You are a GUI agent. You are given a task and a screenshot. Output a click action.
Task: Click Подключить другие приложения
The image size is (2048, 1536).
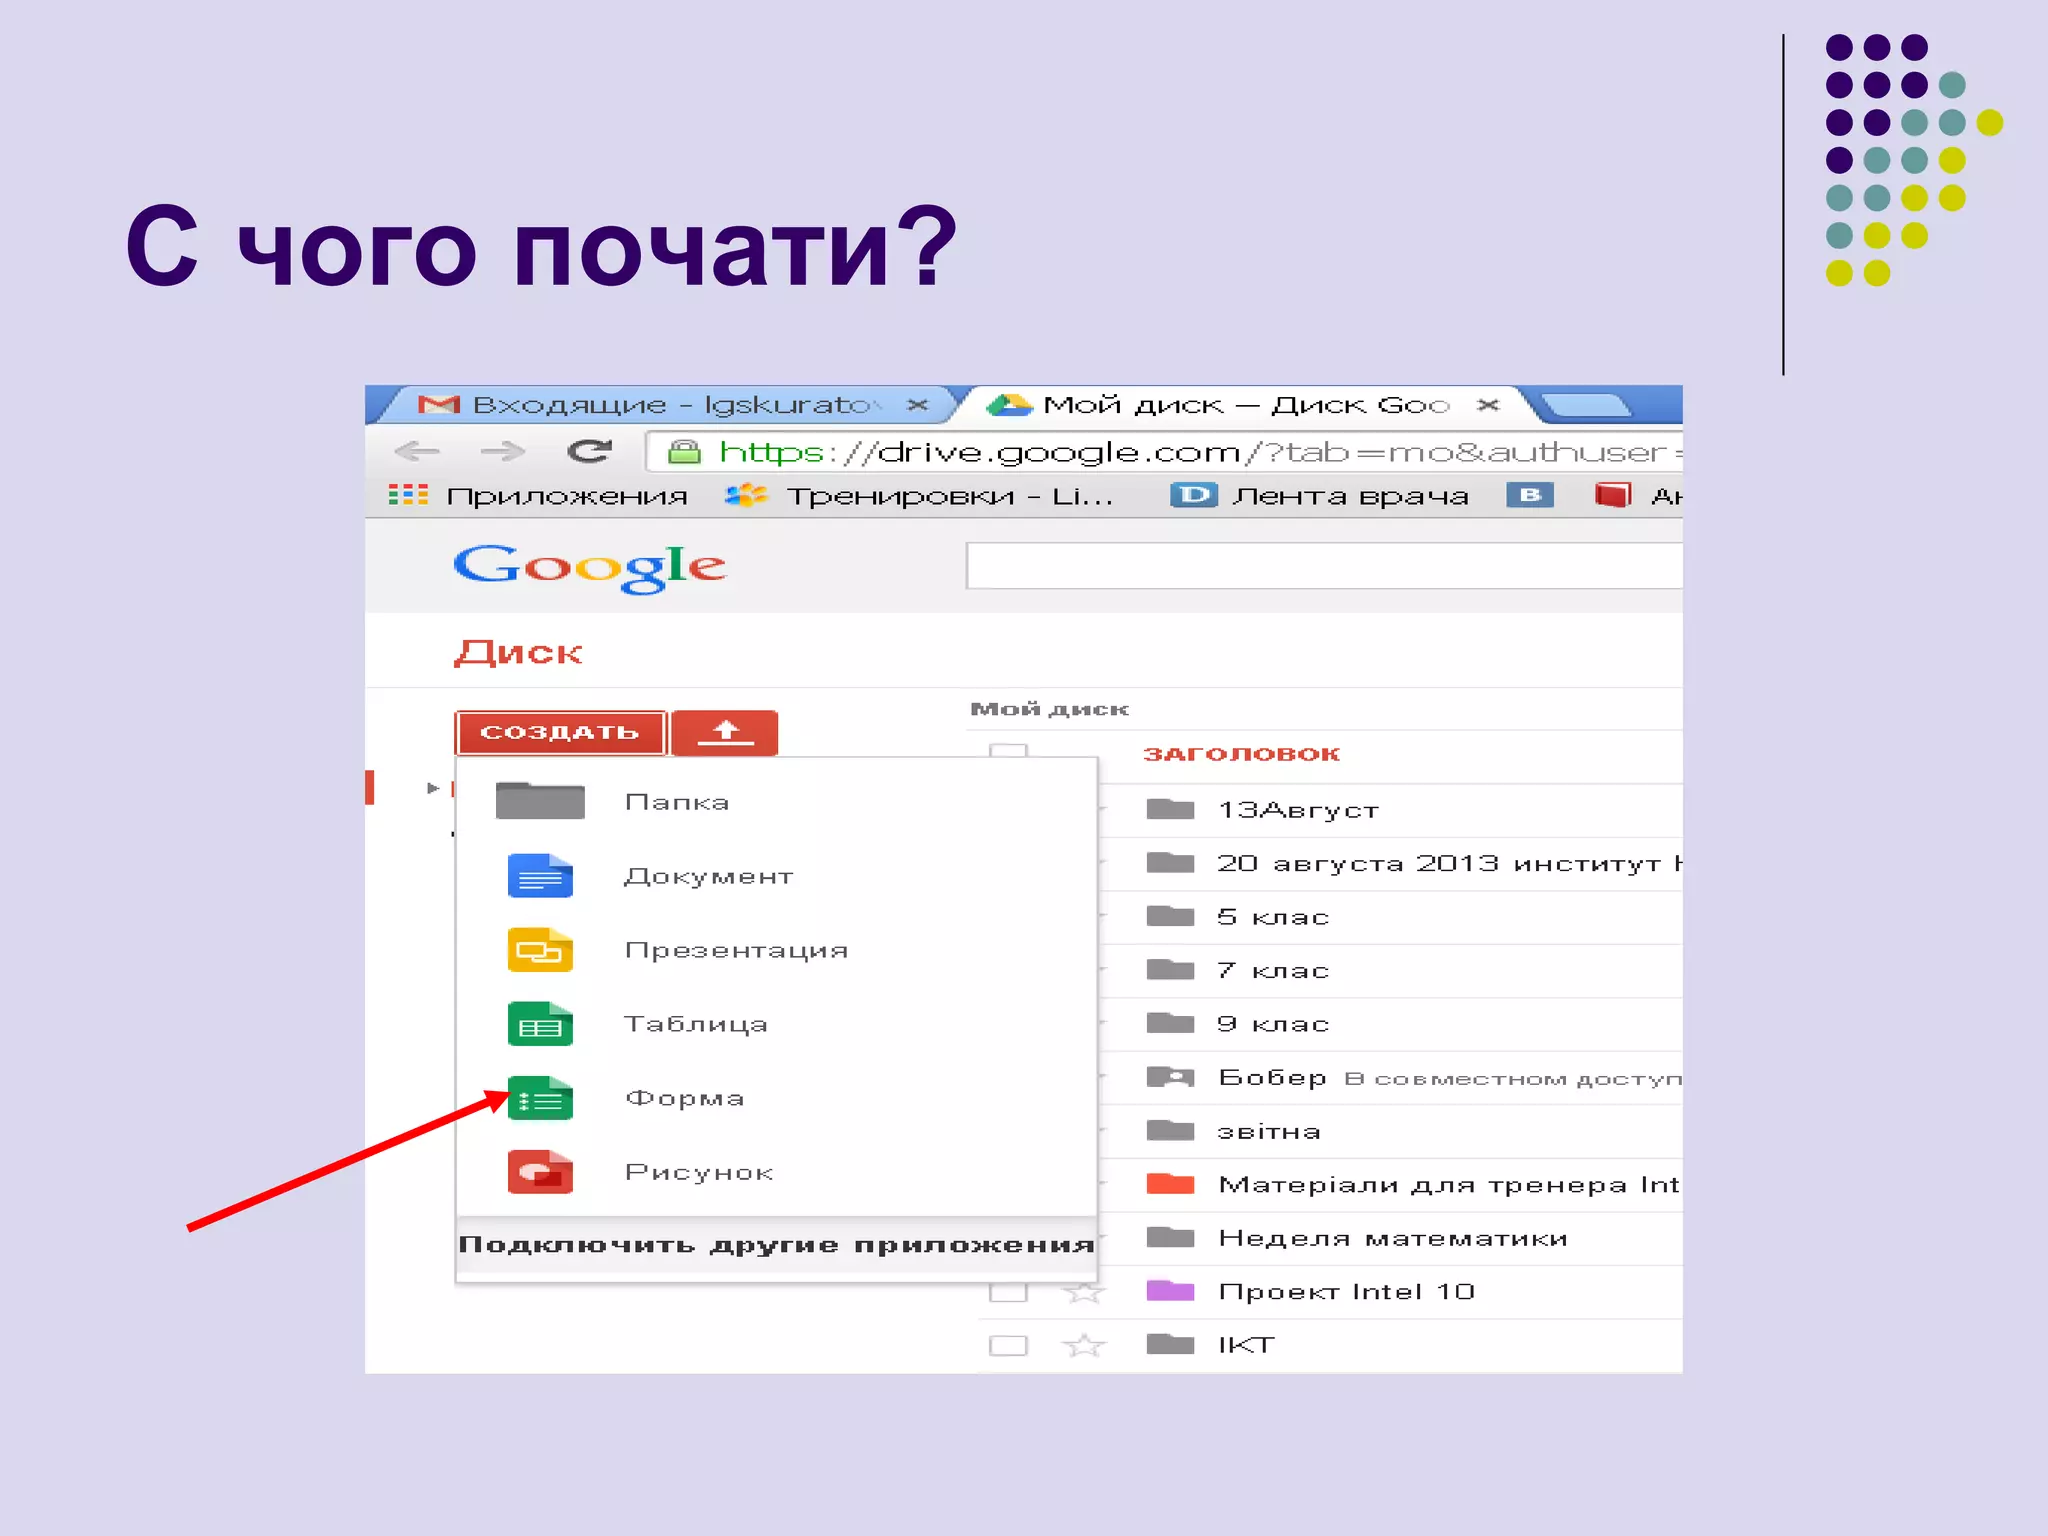coord(776,1245)
